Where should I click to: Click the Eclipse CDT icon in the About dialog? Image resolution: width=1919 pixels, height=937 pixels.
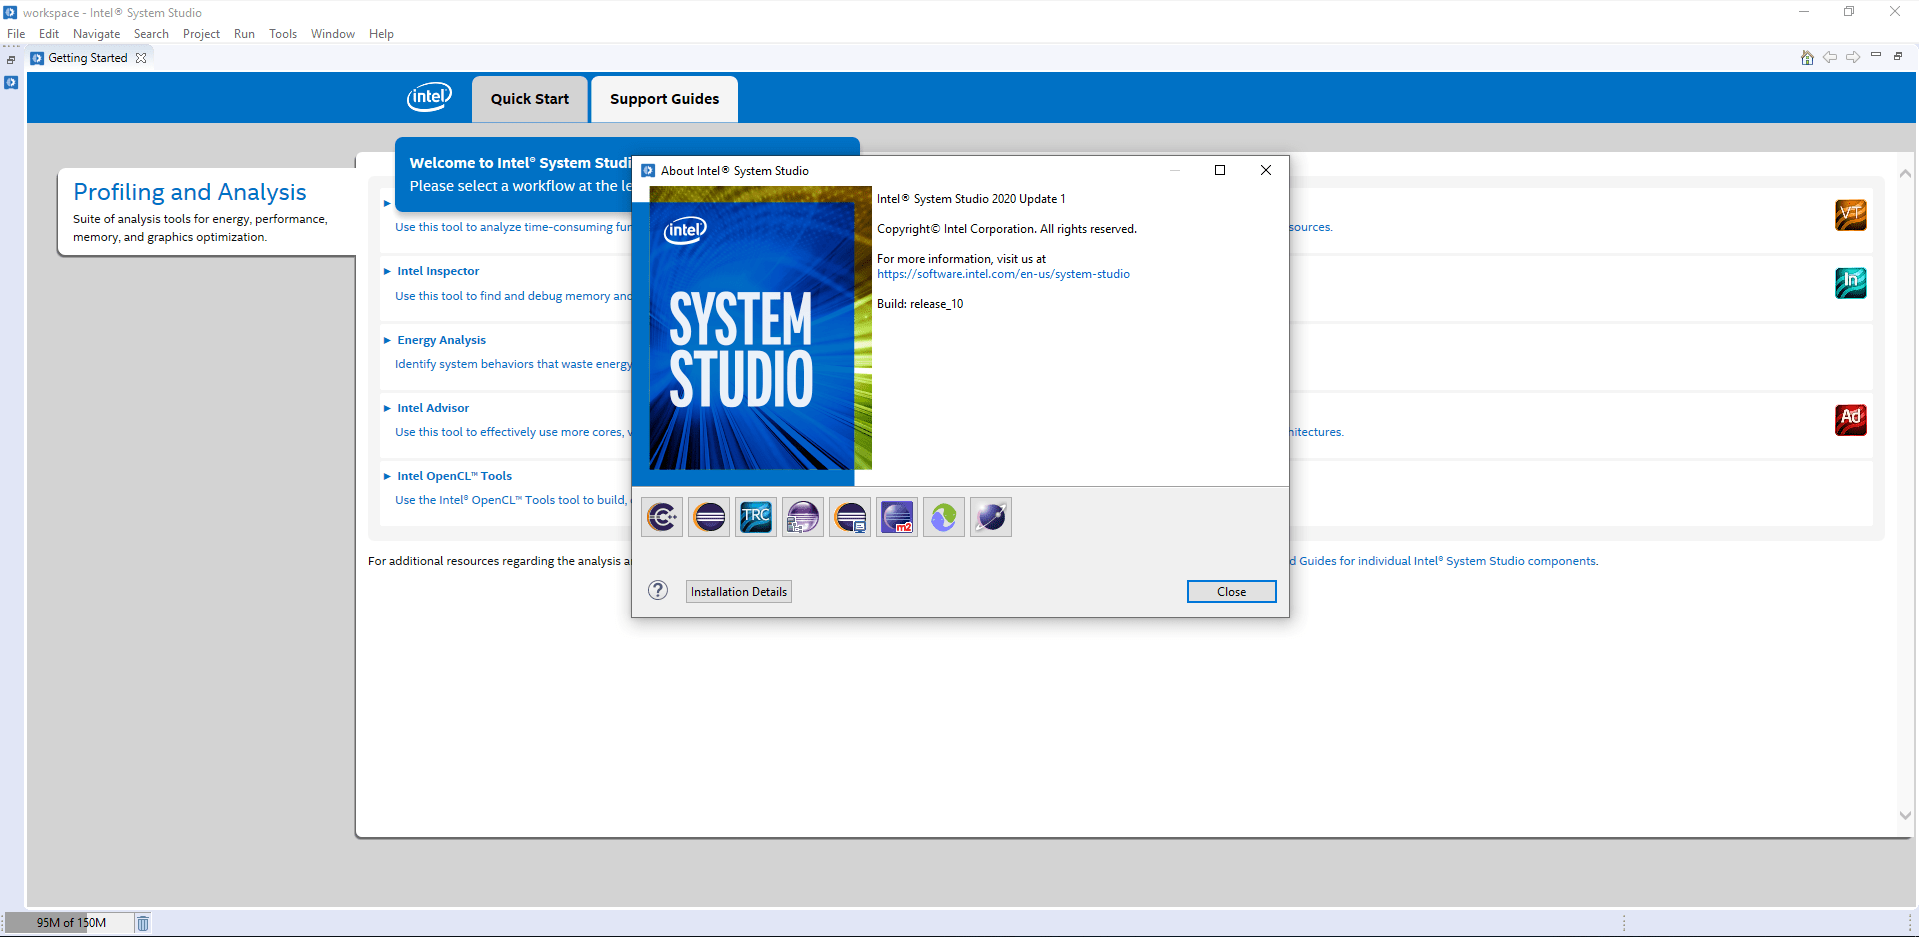[x=661, y=517]
